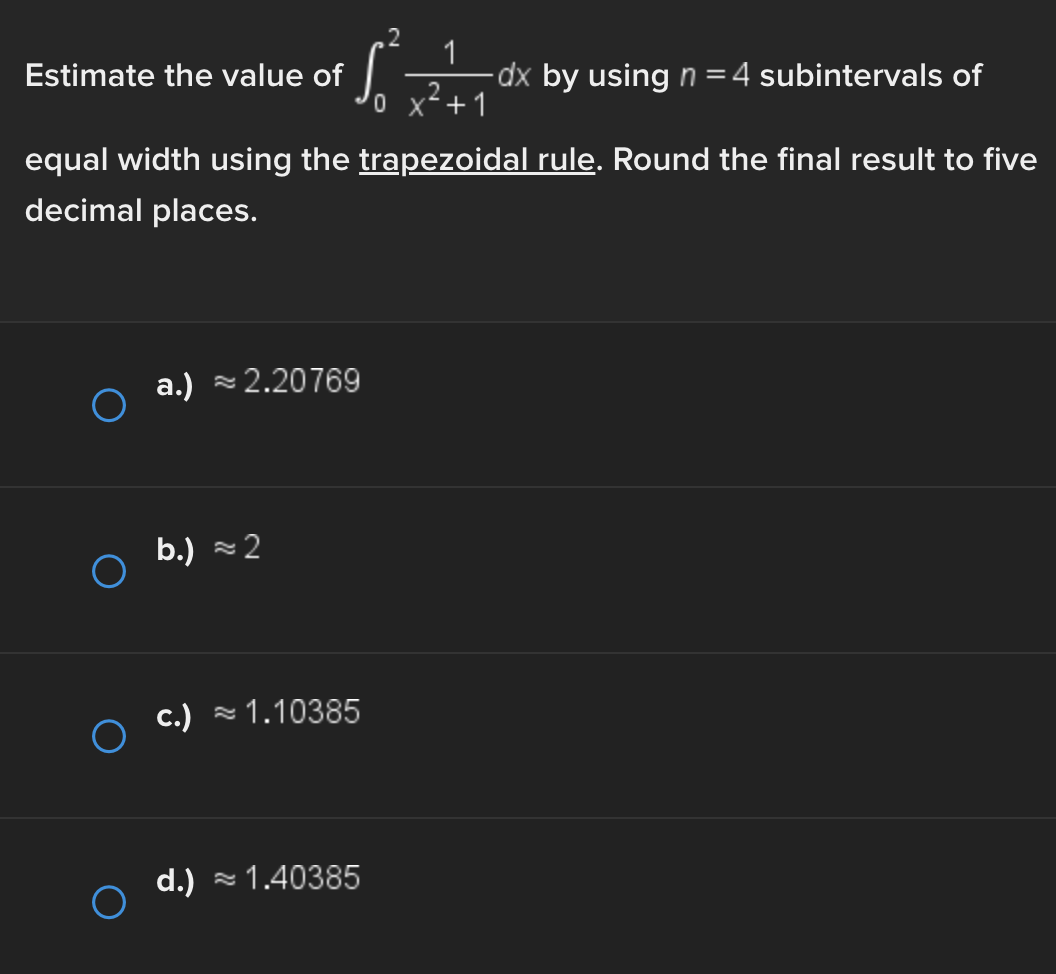
Task: Click the answer label a.)
Action: [x=175, y=383]
